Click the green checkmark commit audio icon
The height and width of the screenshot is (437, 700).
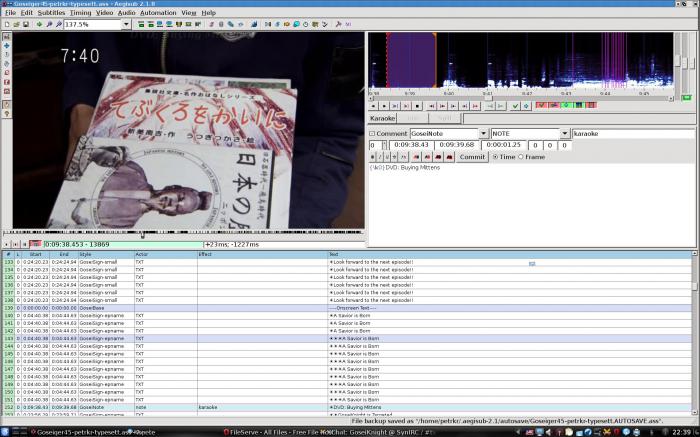point(515,106)
